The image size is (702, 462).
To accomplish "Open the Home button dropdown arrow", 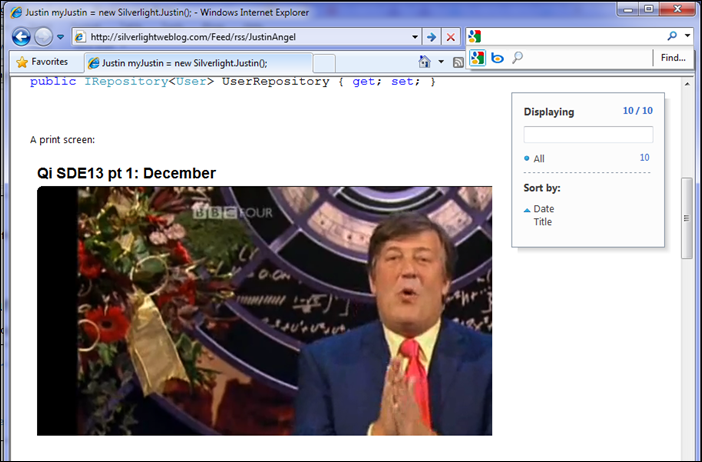I will pyautogui.click(x=441, y=62).
